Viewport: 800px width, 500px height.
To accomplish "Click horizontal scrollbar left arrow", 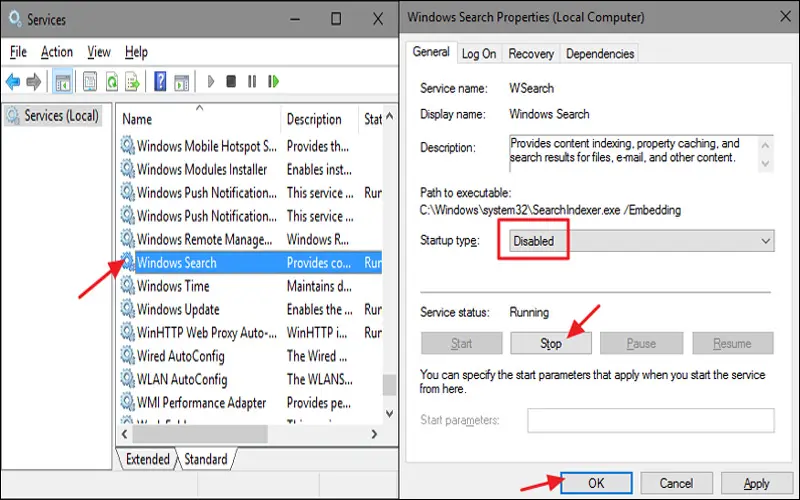I will (124, 434).
